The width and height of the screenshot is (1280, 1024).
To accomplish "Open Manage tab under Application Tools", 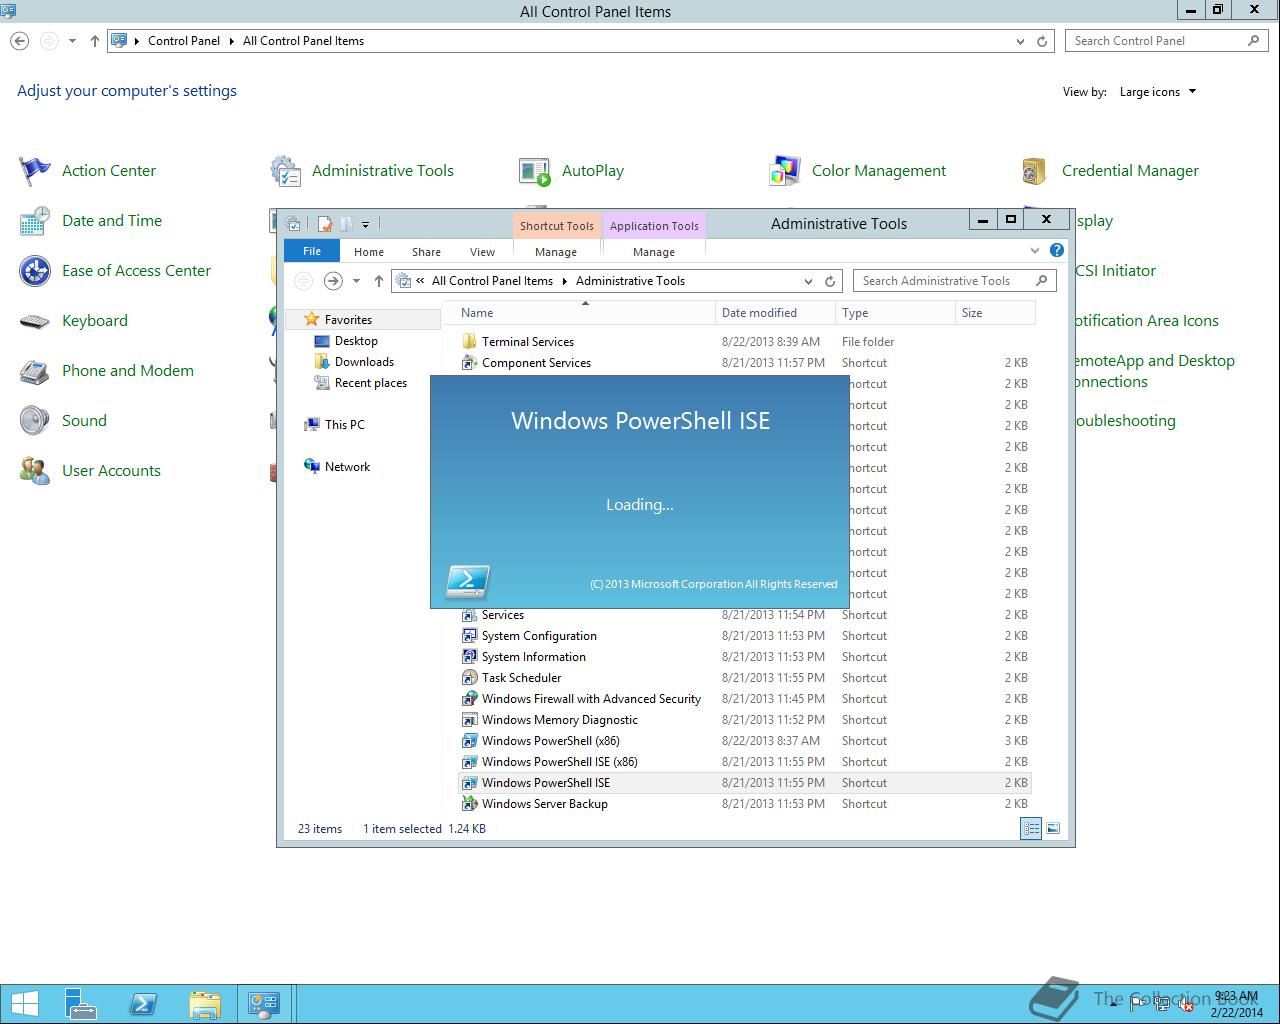I will pos(654,252).
